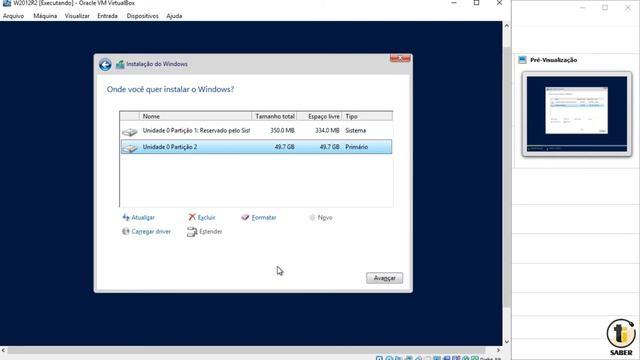640x360 pixels.
Task: Close the Windows Setup dialog
Action: click(x=400, y=59)
